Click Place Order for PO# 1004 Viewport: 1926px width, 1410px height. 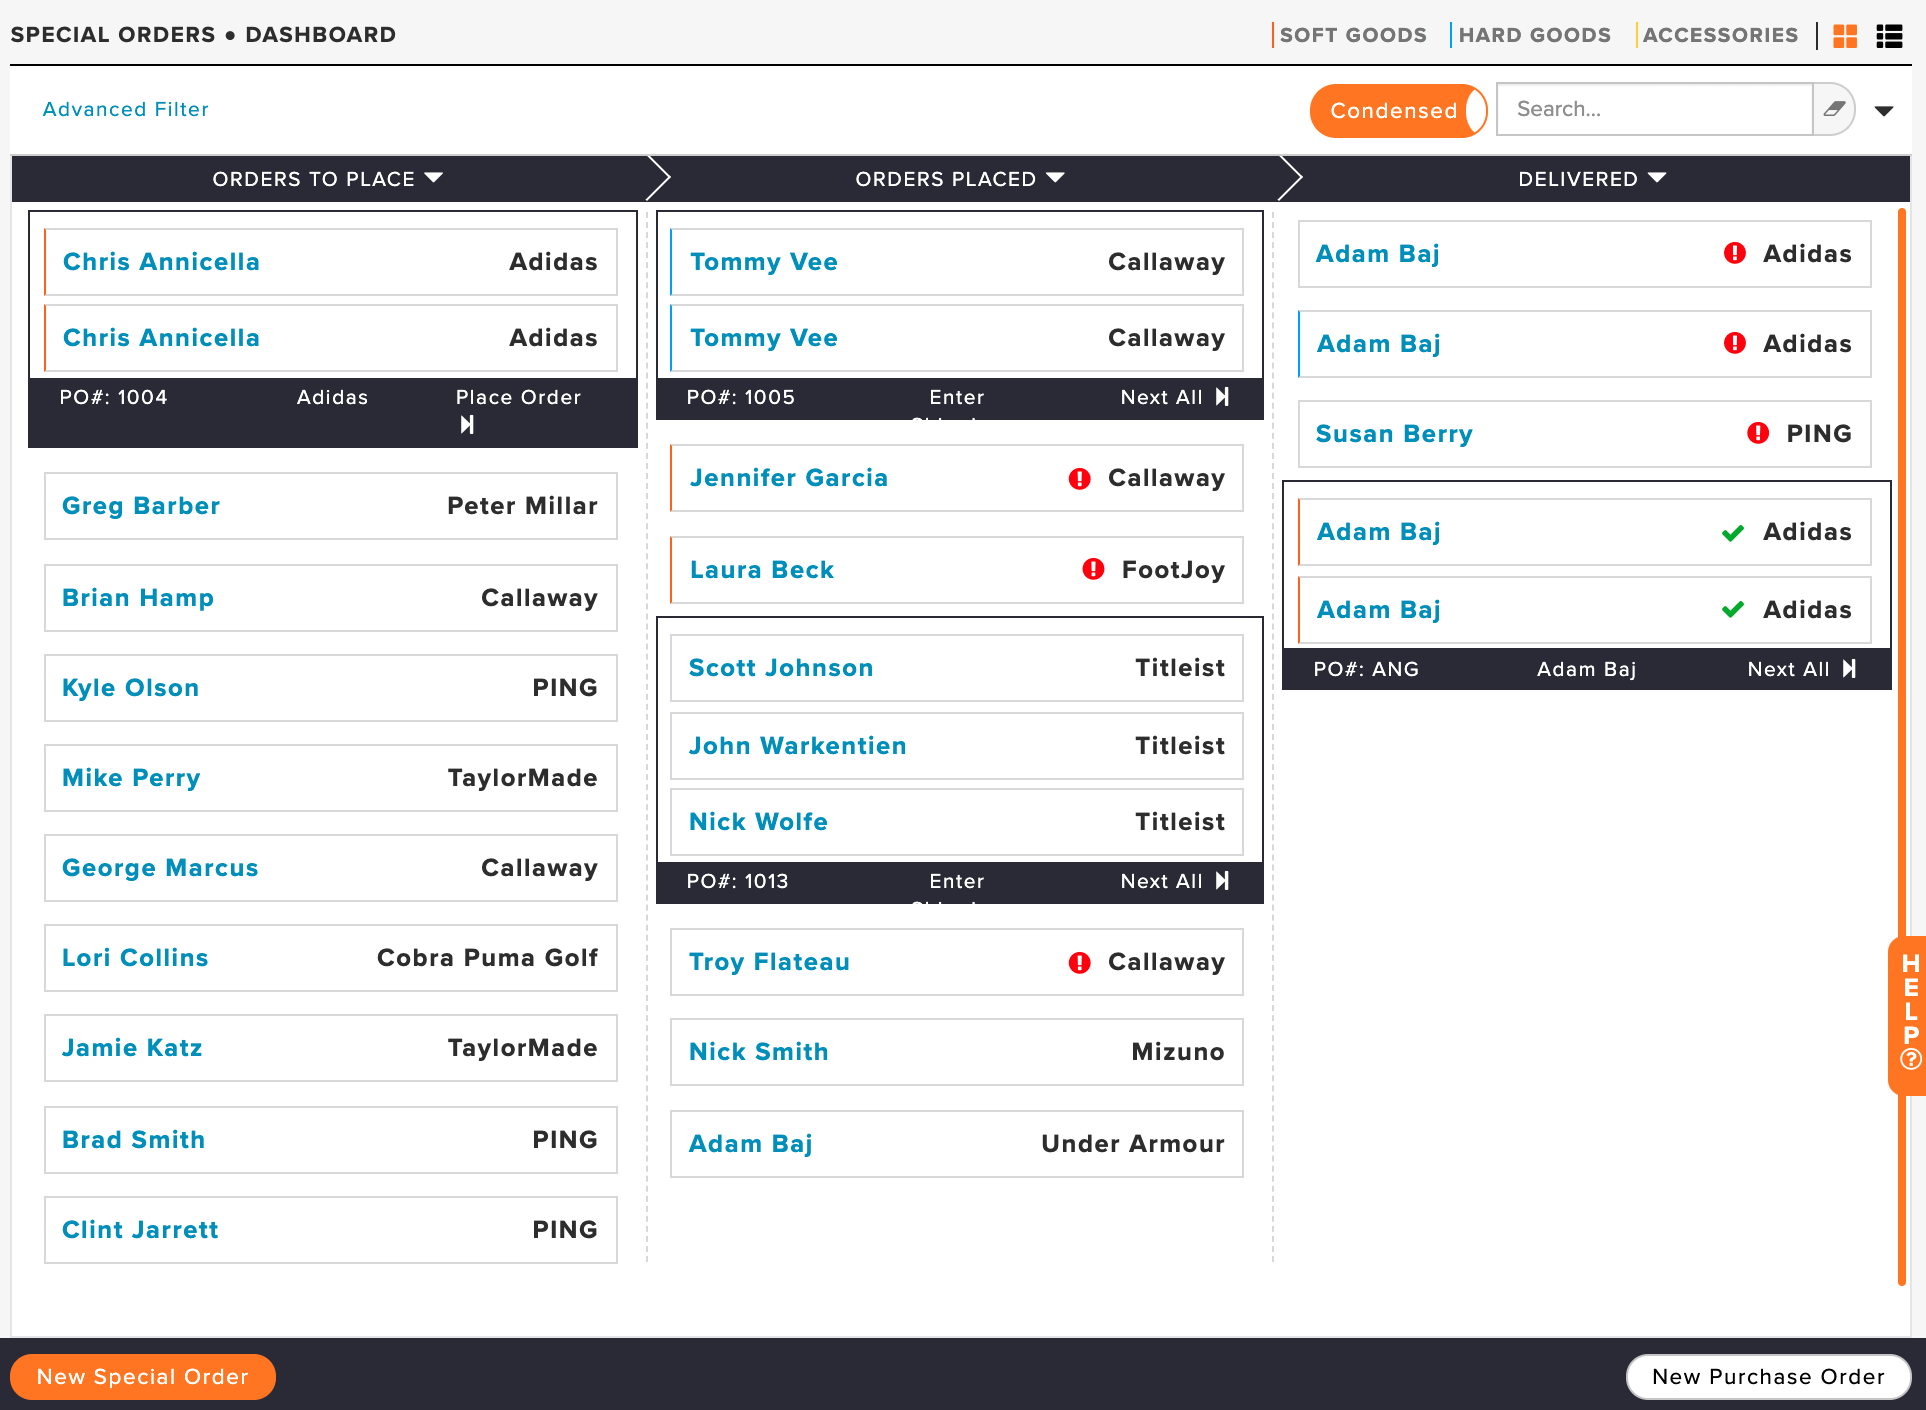tap(518, 397)
